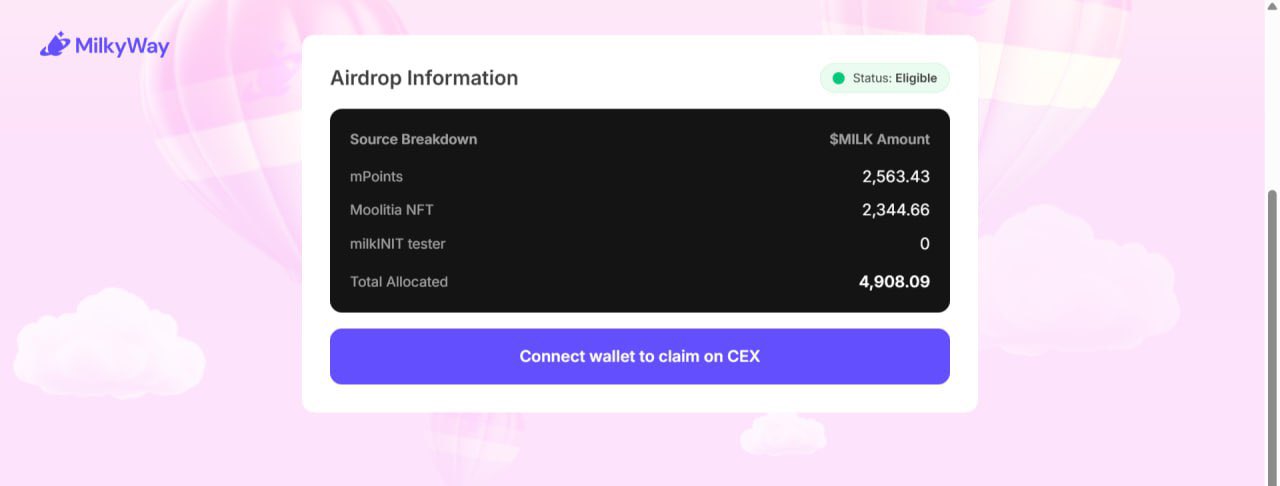Click the $MILK Amount column header
Screen dimensions: 1280x486
point(879,139)
